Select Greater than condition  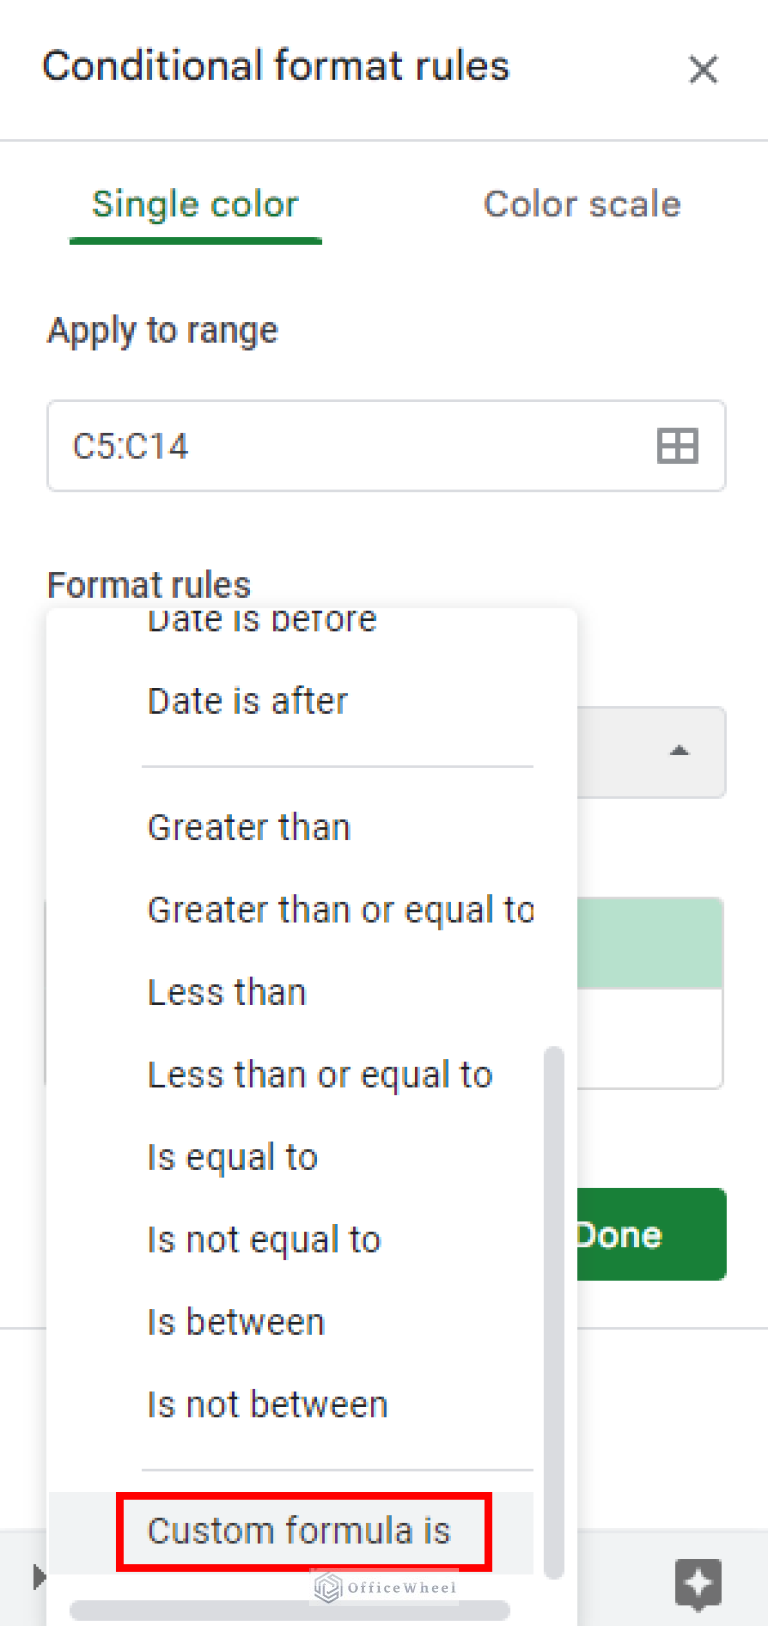[x=248, y=827]
